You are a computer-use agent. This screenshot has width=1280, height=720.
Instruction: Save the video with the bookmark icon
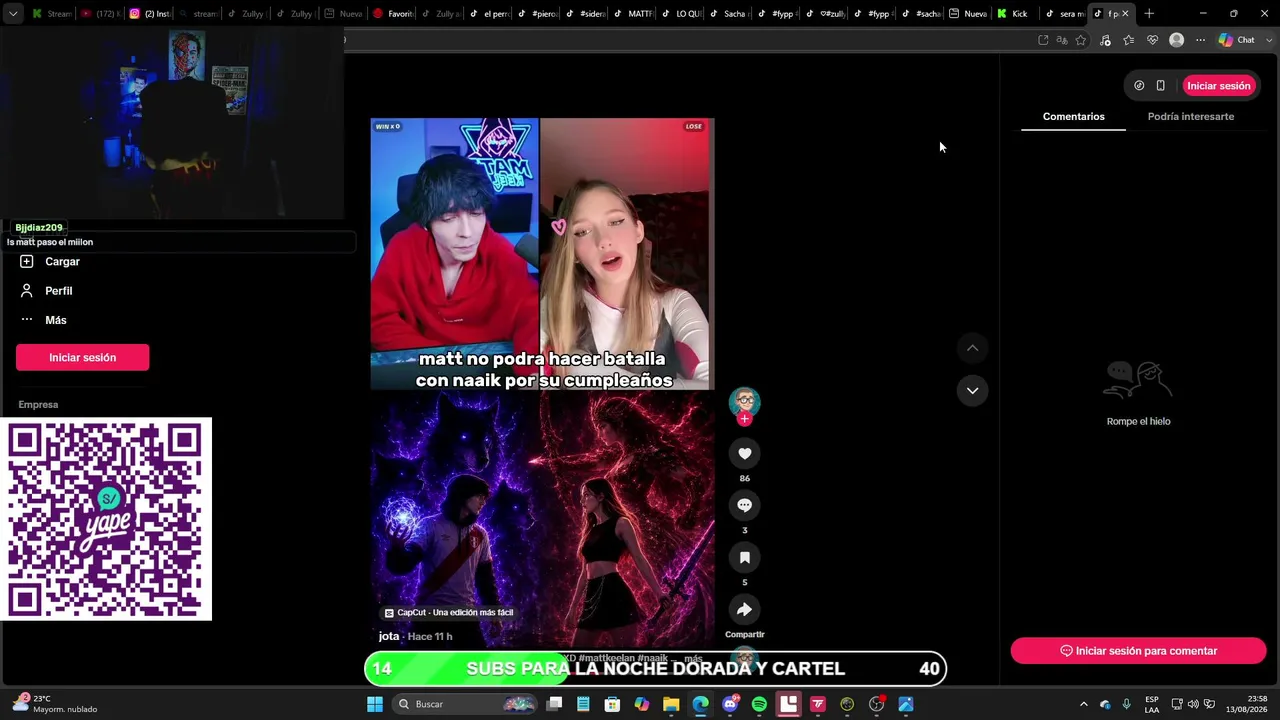pyautogui.click(x=744, y=558)
